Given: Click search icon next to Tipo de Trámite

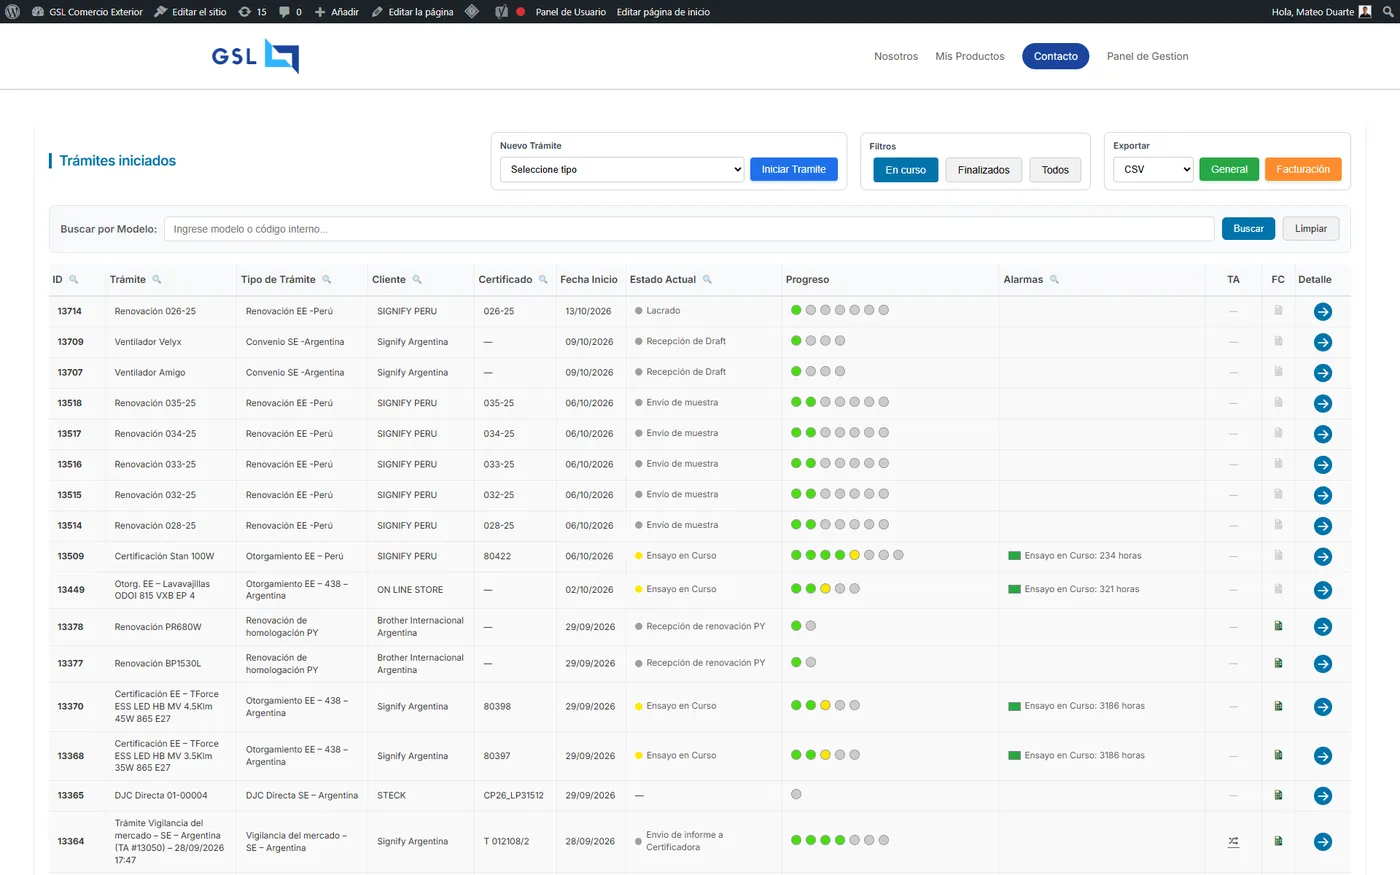Looking at the screenshot, I should coord(327,280).
